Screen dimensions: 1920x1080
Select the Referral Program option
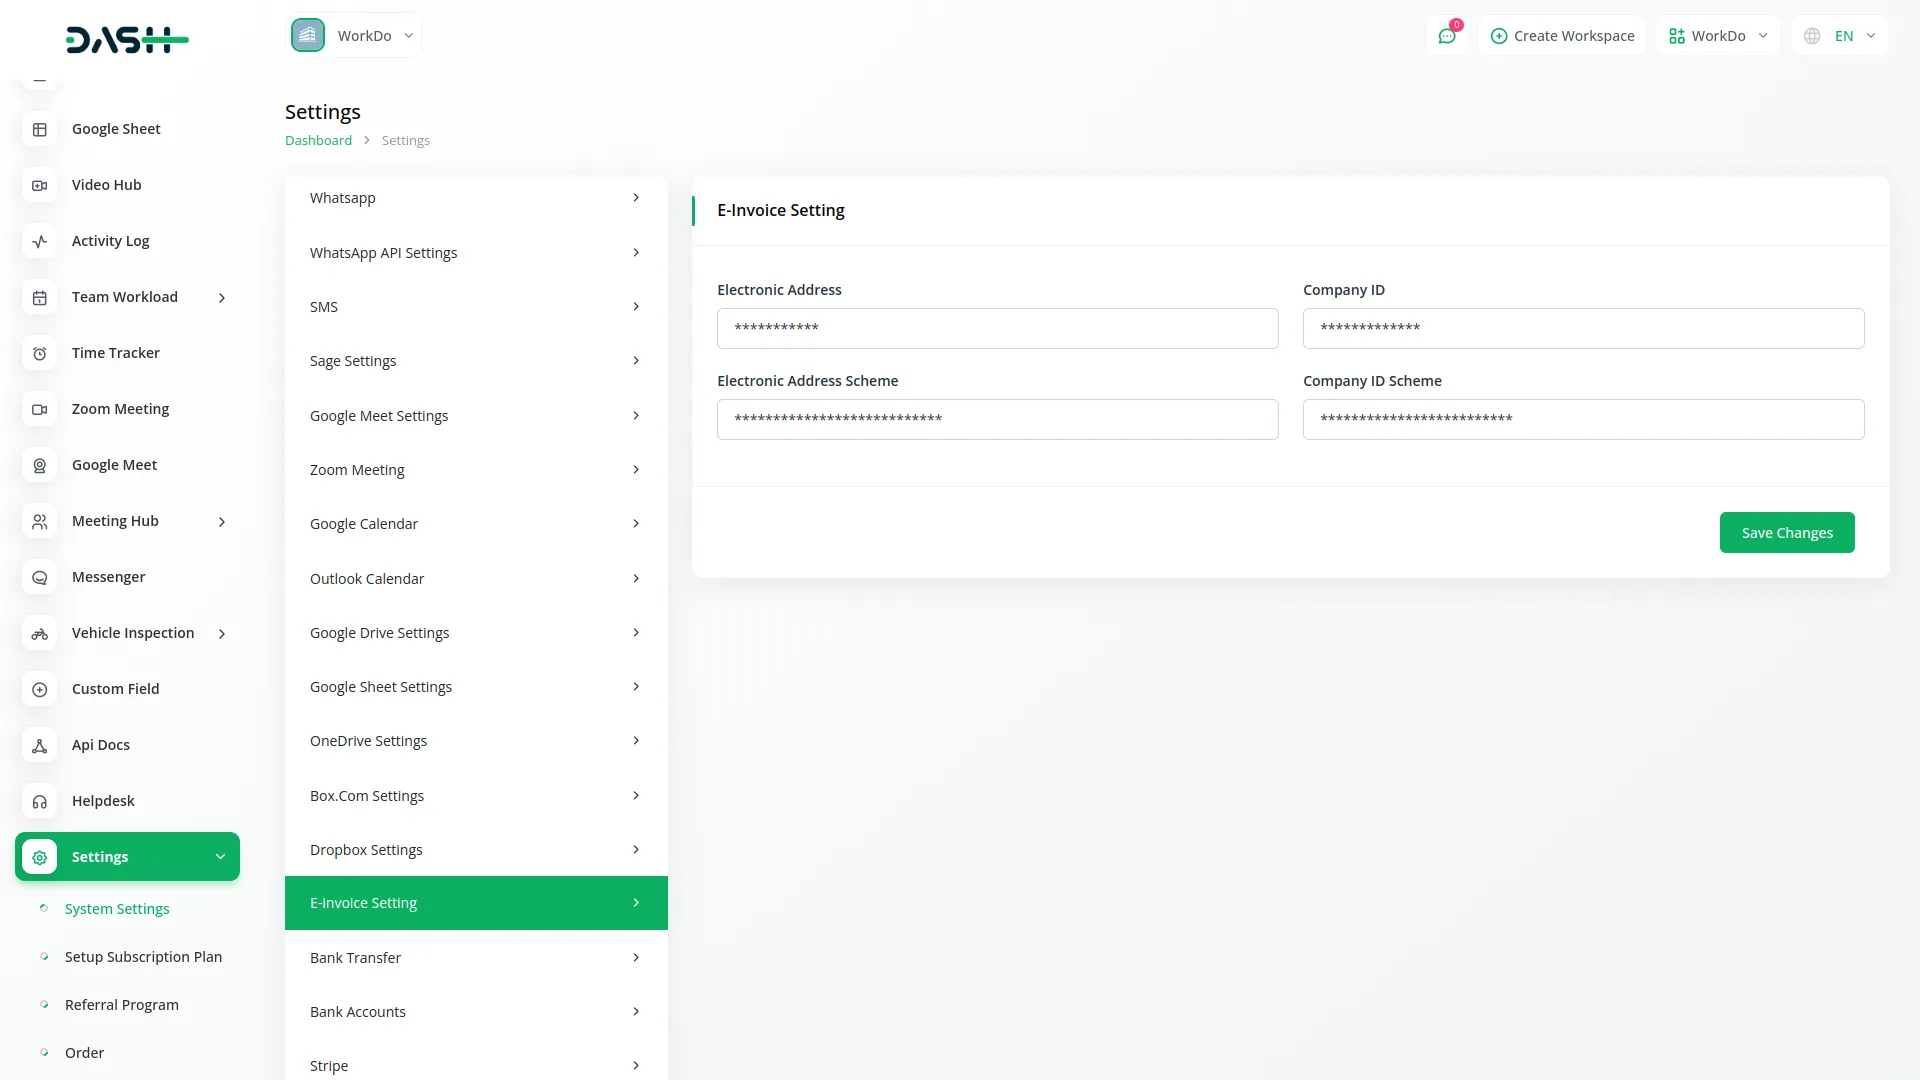(x=121, y=1004)
